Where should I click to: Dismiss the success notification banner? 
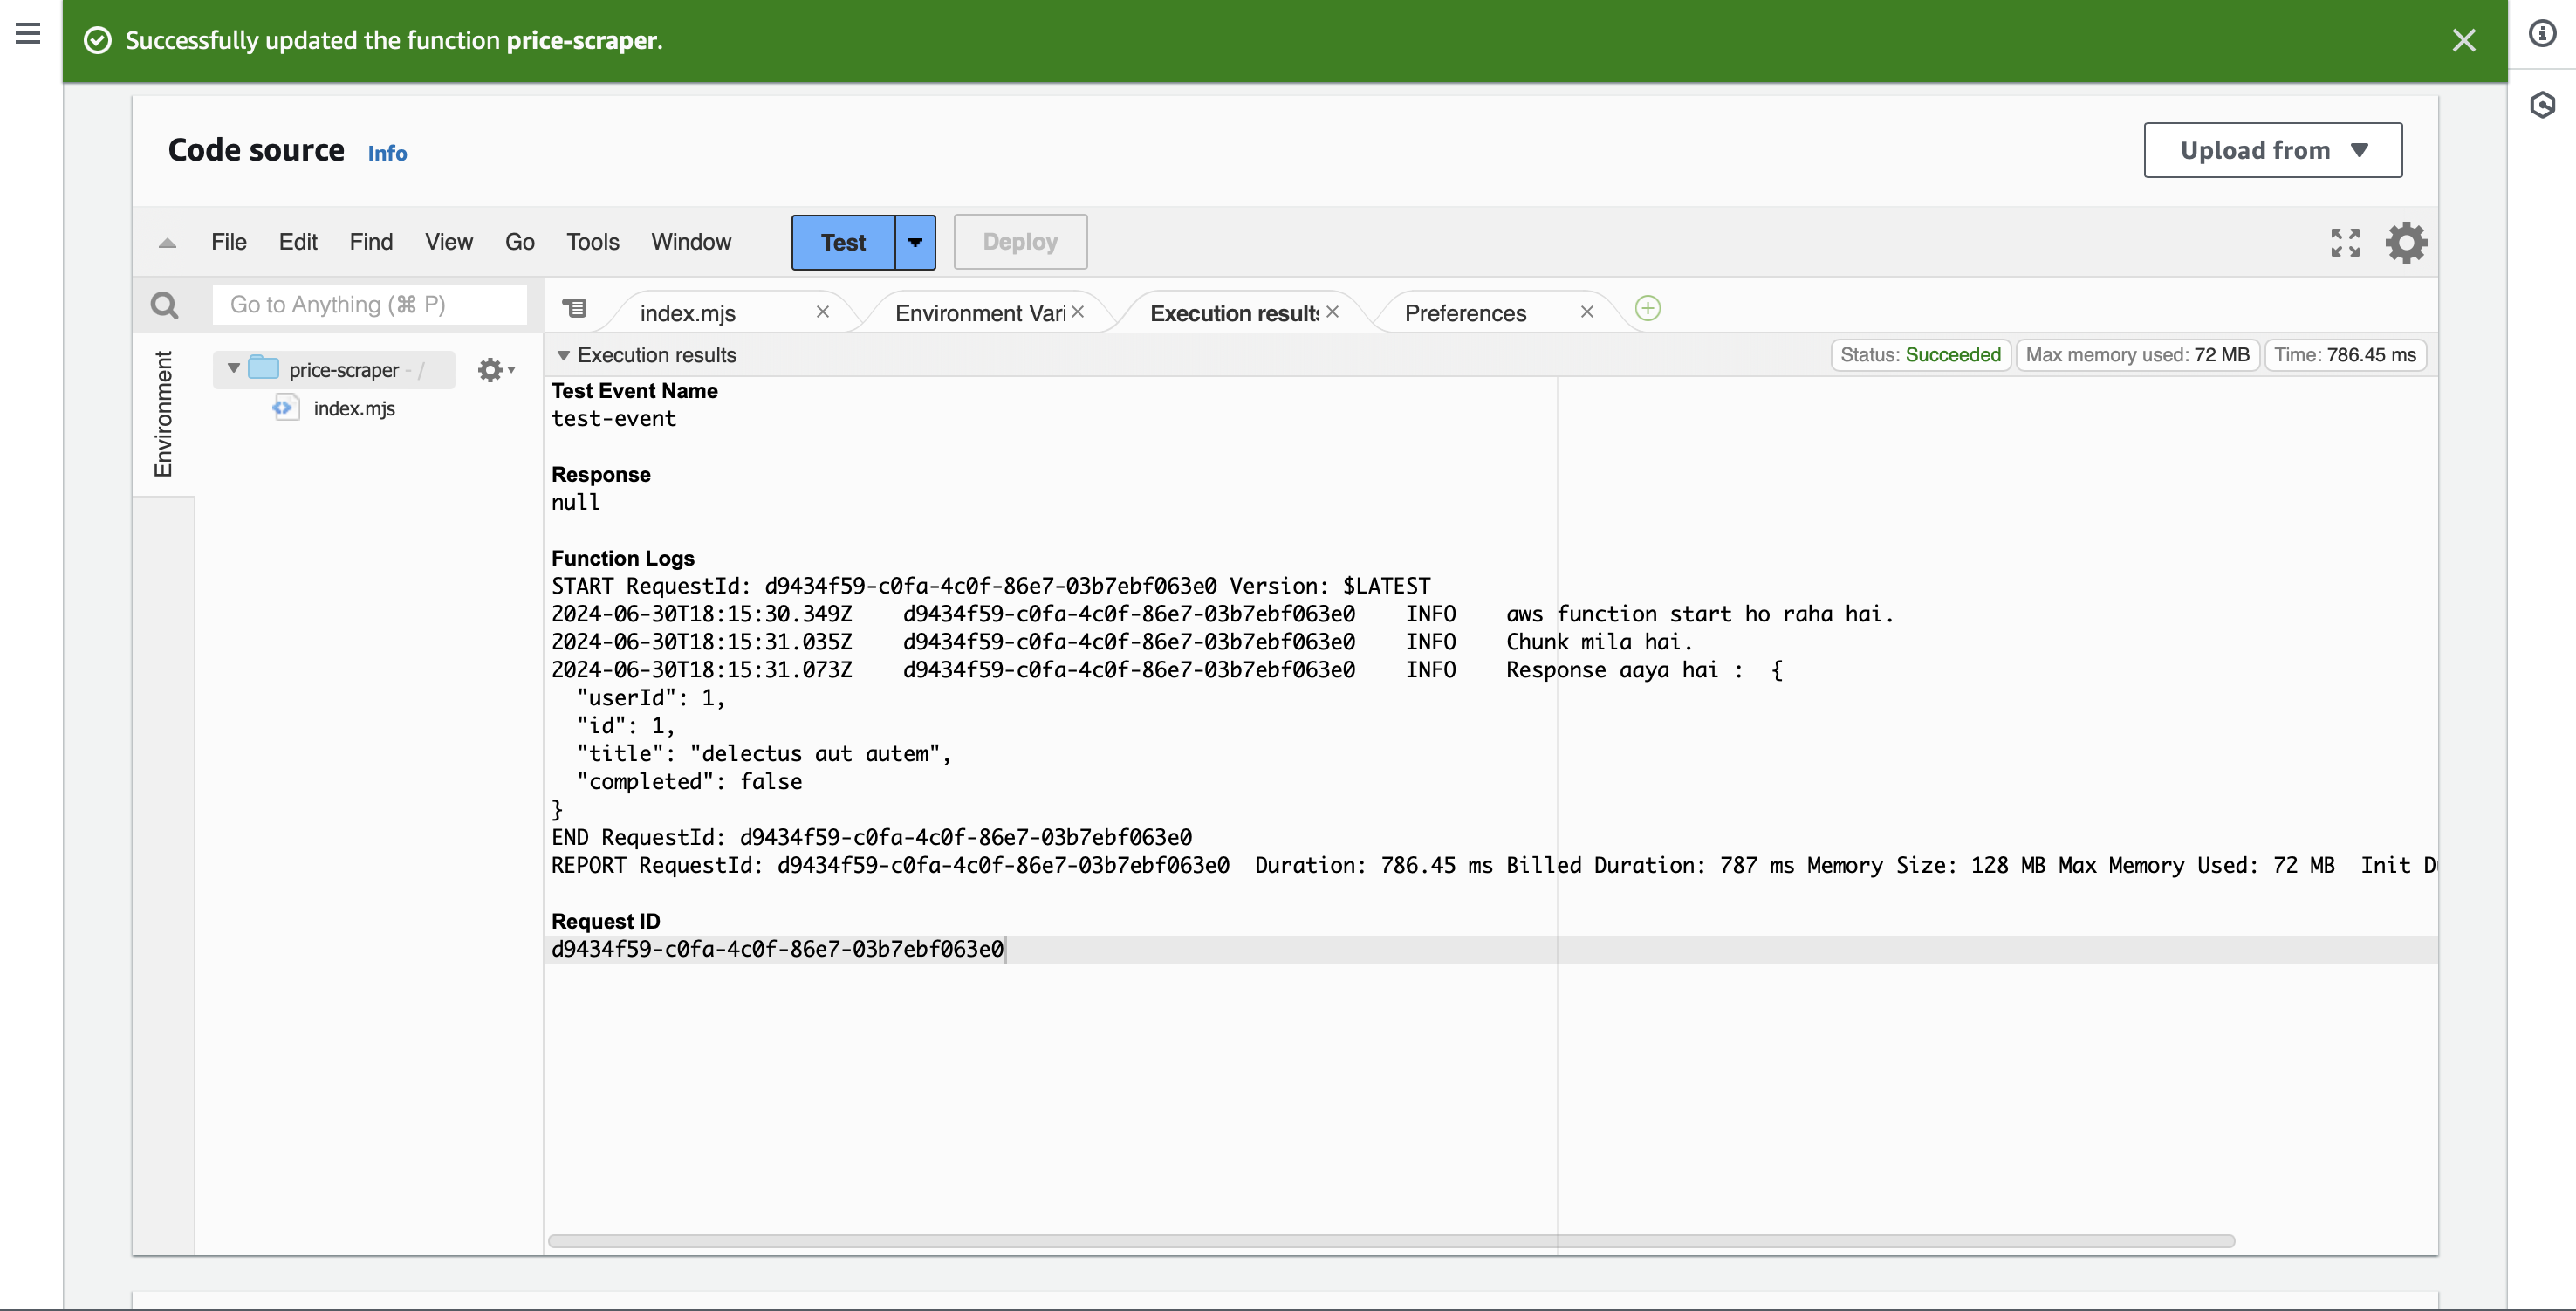[x=2464, y=40]
